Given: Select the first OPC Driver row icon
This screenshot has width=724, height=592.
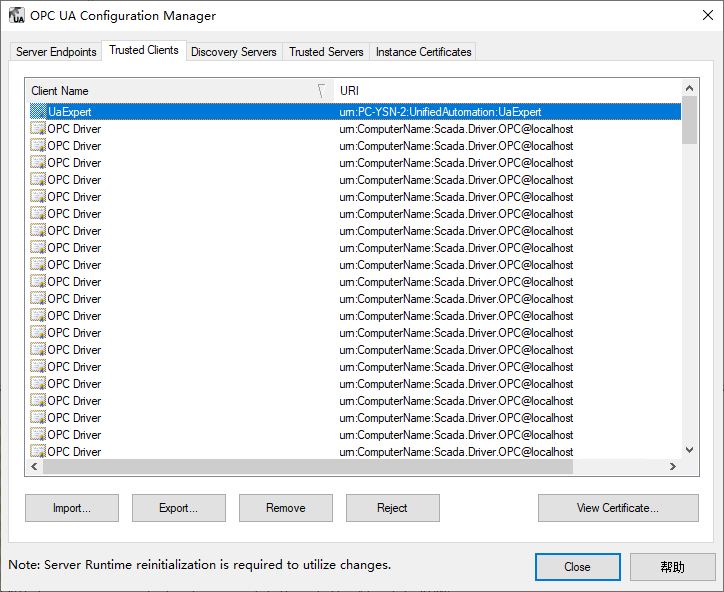Looking at the screenshot, I should [x=38, y=129].
